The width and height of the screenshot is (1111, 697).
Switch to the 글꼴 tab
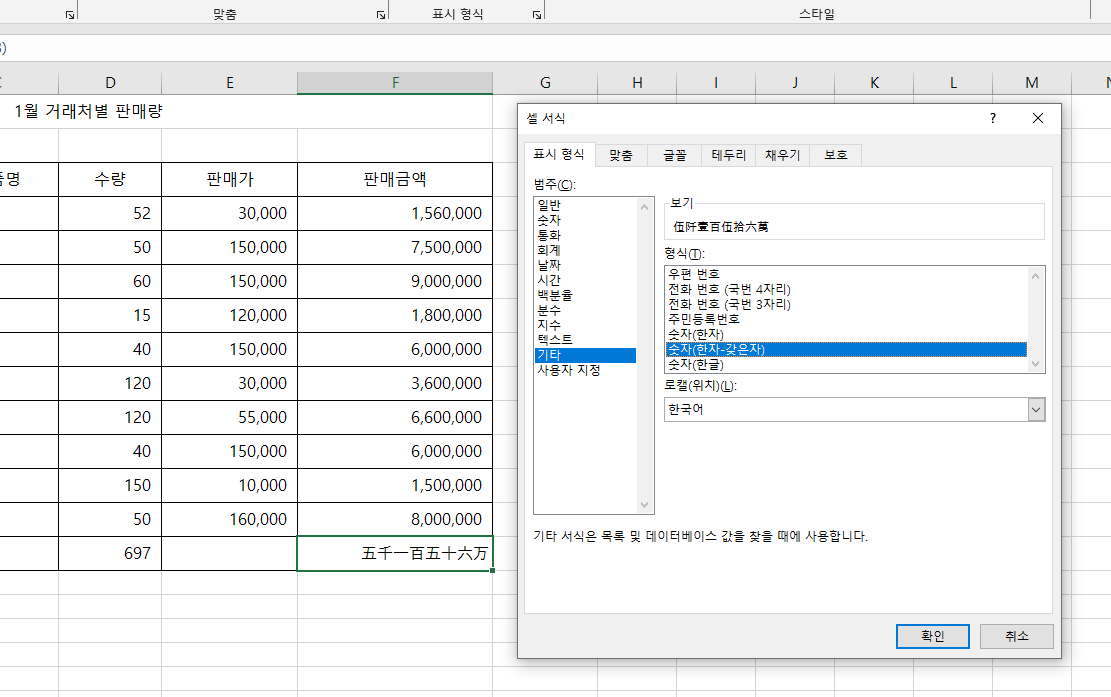coord(675,155)
